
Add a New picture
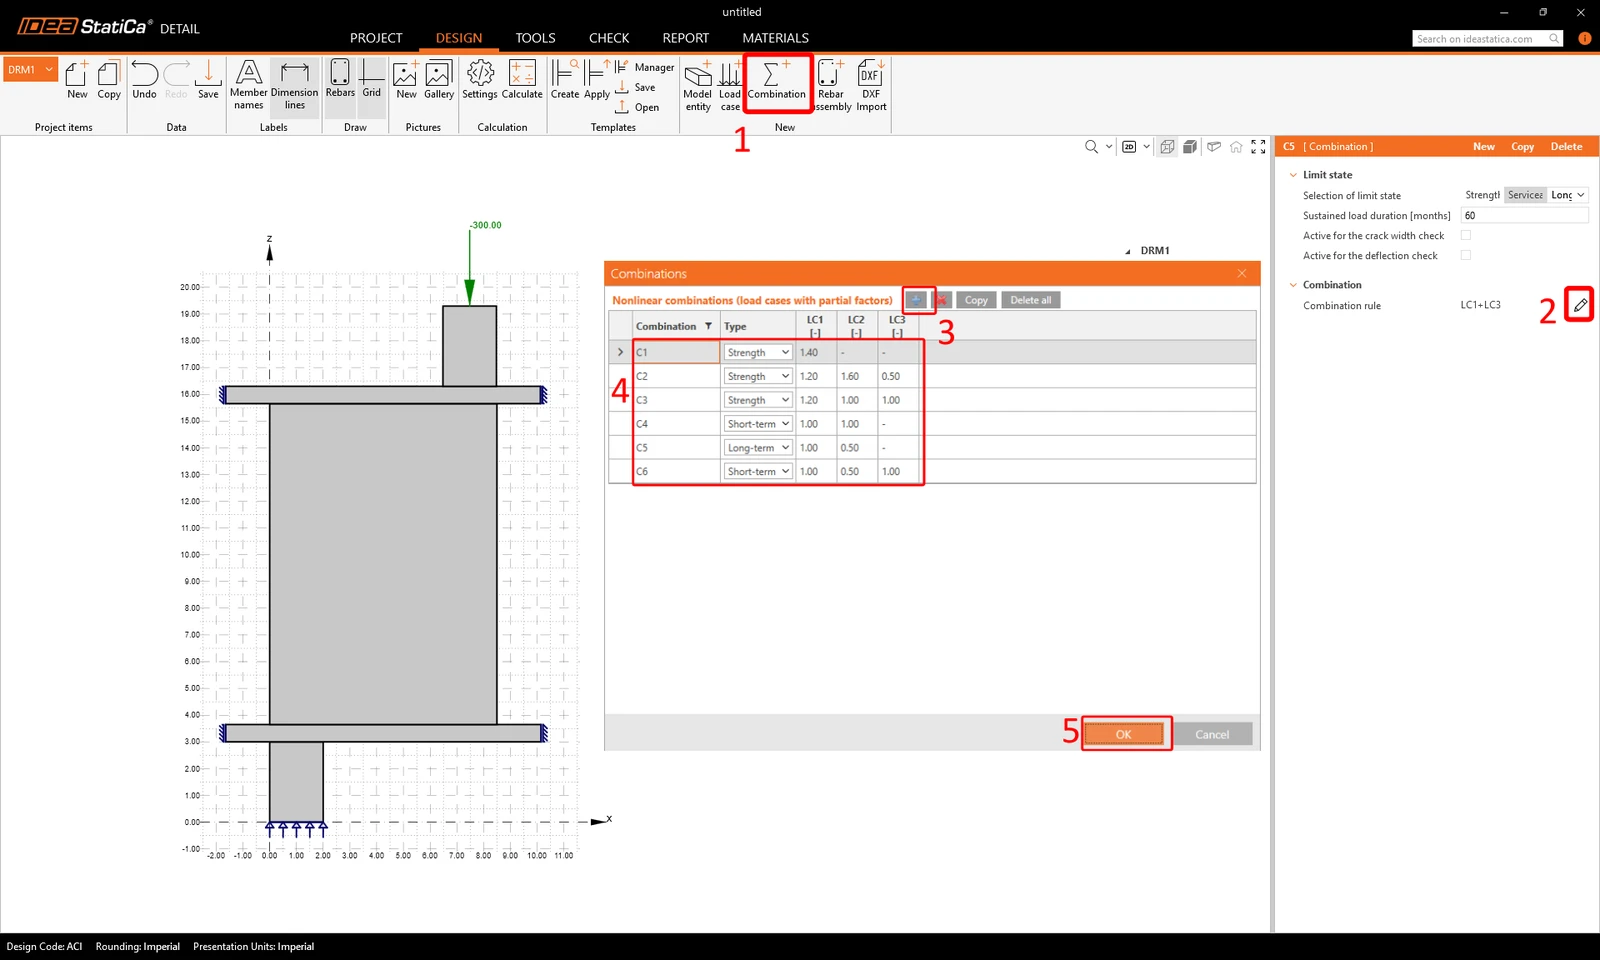(x=406, y=79)
